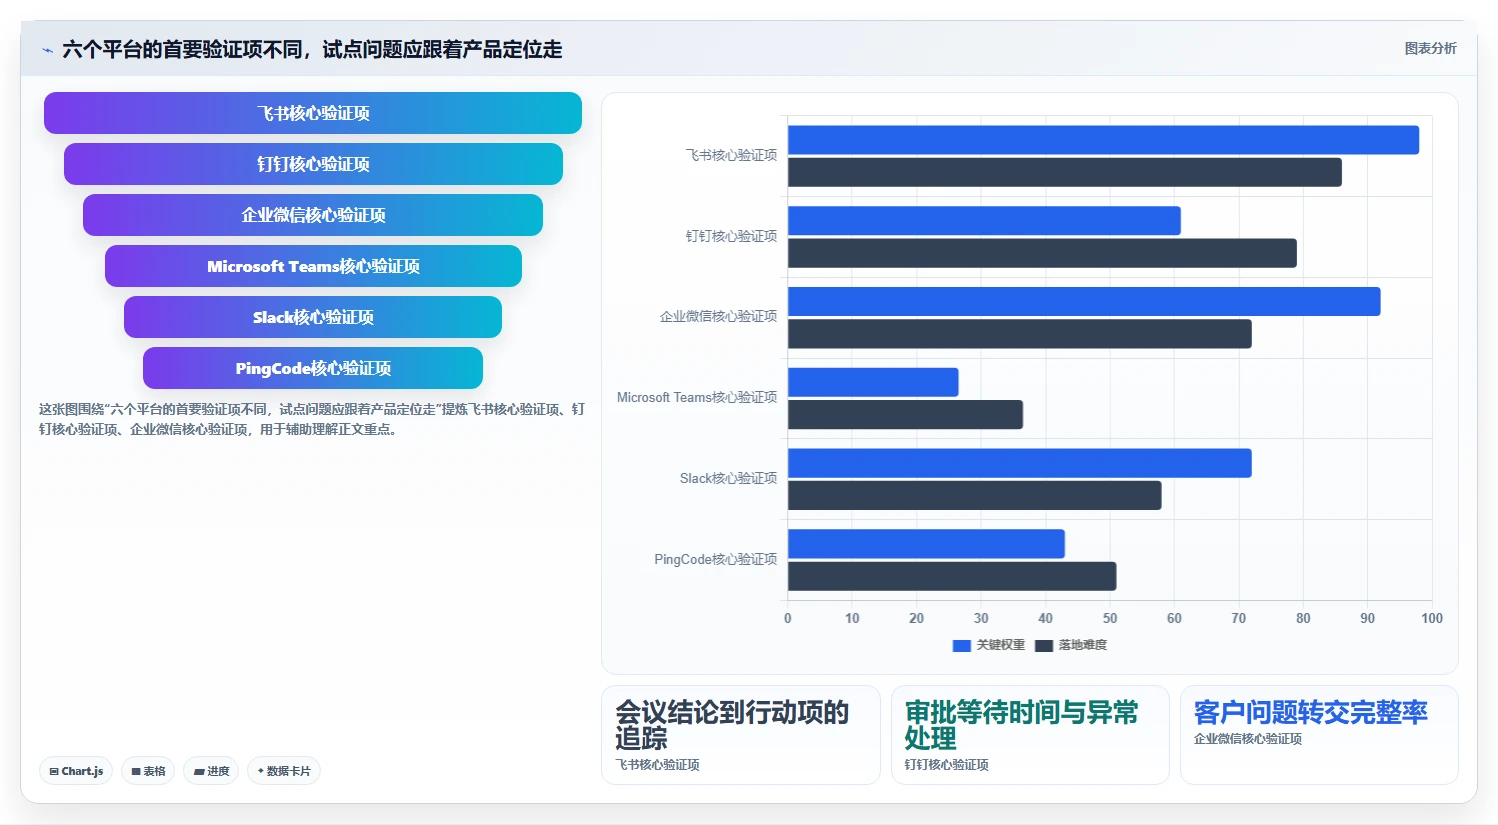Click the blue 关键权重 bar for PingCode
The width and height of the screenshot is (1498, 825).
click(x=926, y=544)
